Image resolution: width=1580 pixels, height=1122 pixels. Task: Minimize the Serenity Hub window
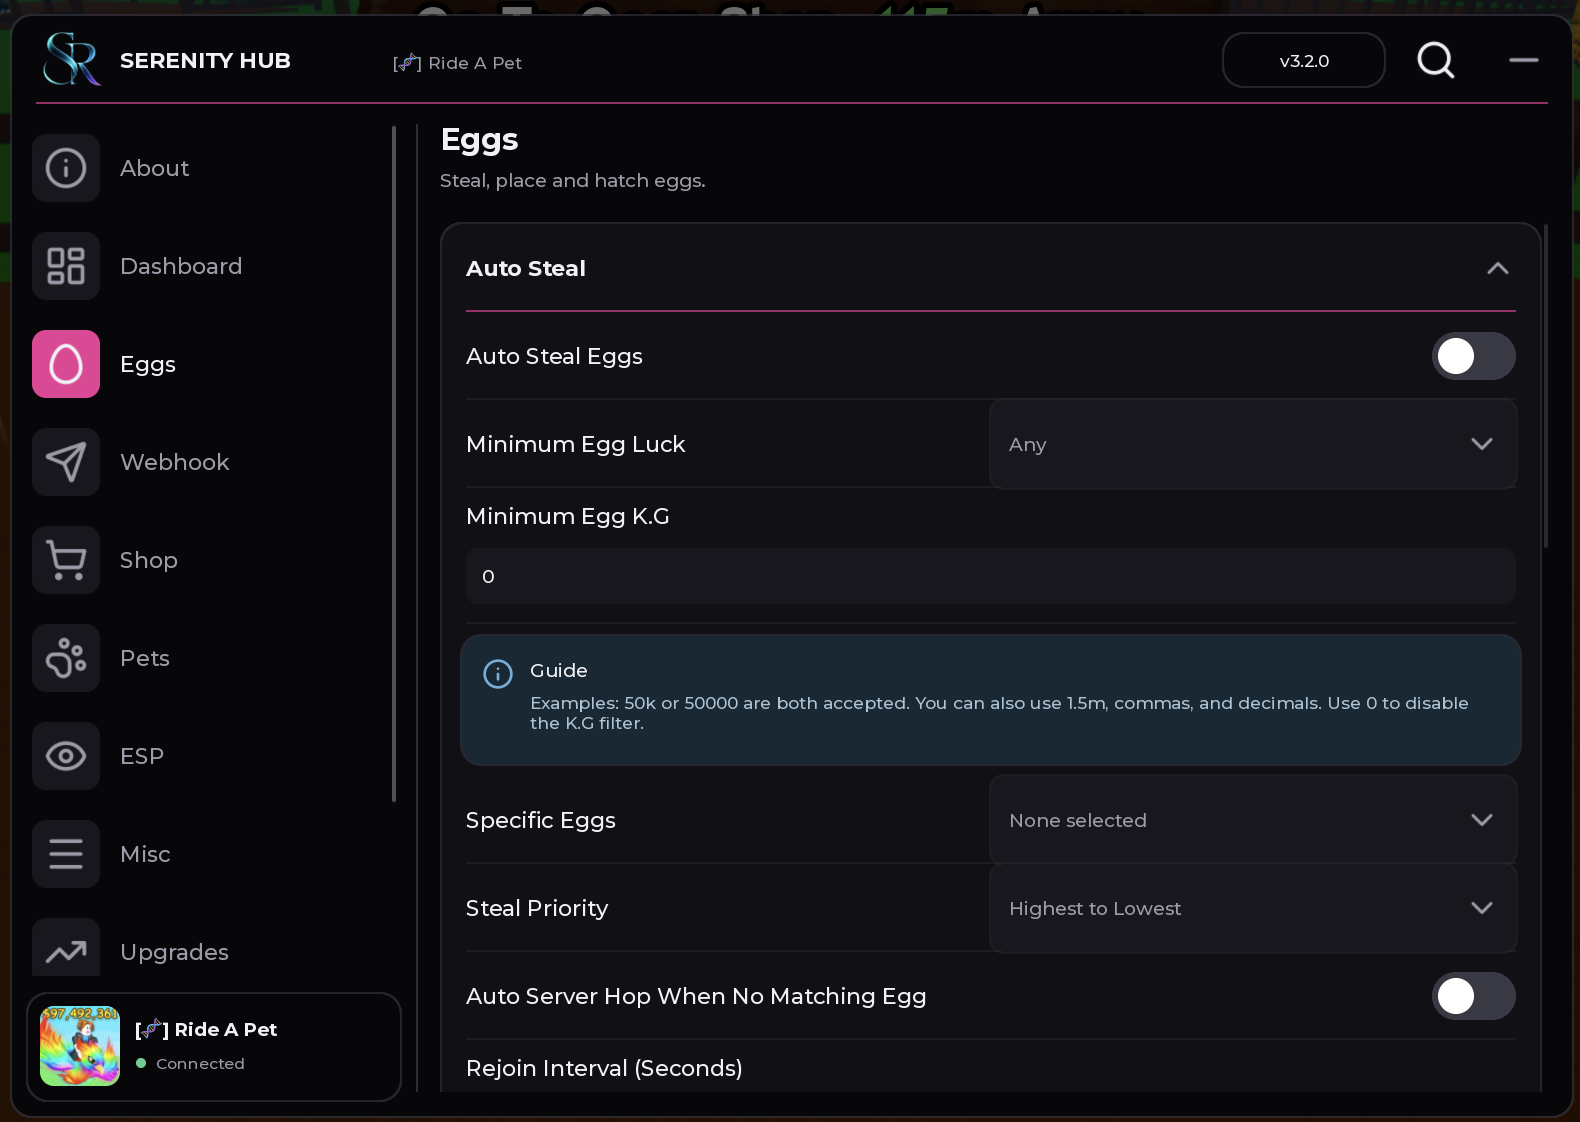click(1524, 60)
